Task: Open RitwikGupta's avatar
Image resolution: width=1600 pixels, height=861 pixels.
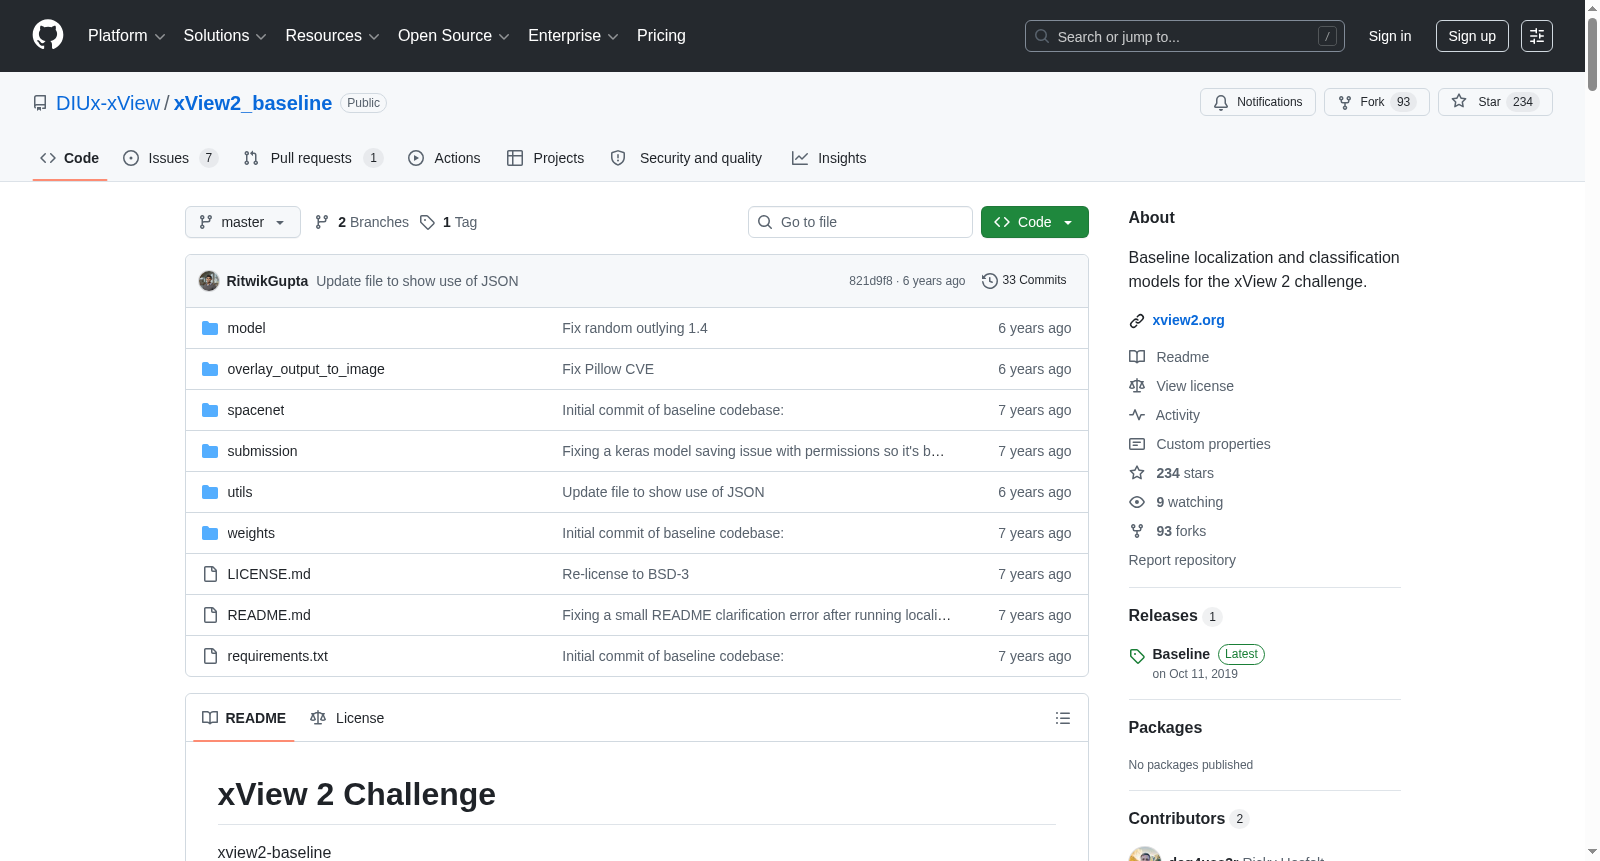Action: point(209,281)
